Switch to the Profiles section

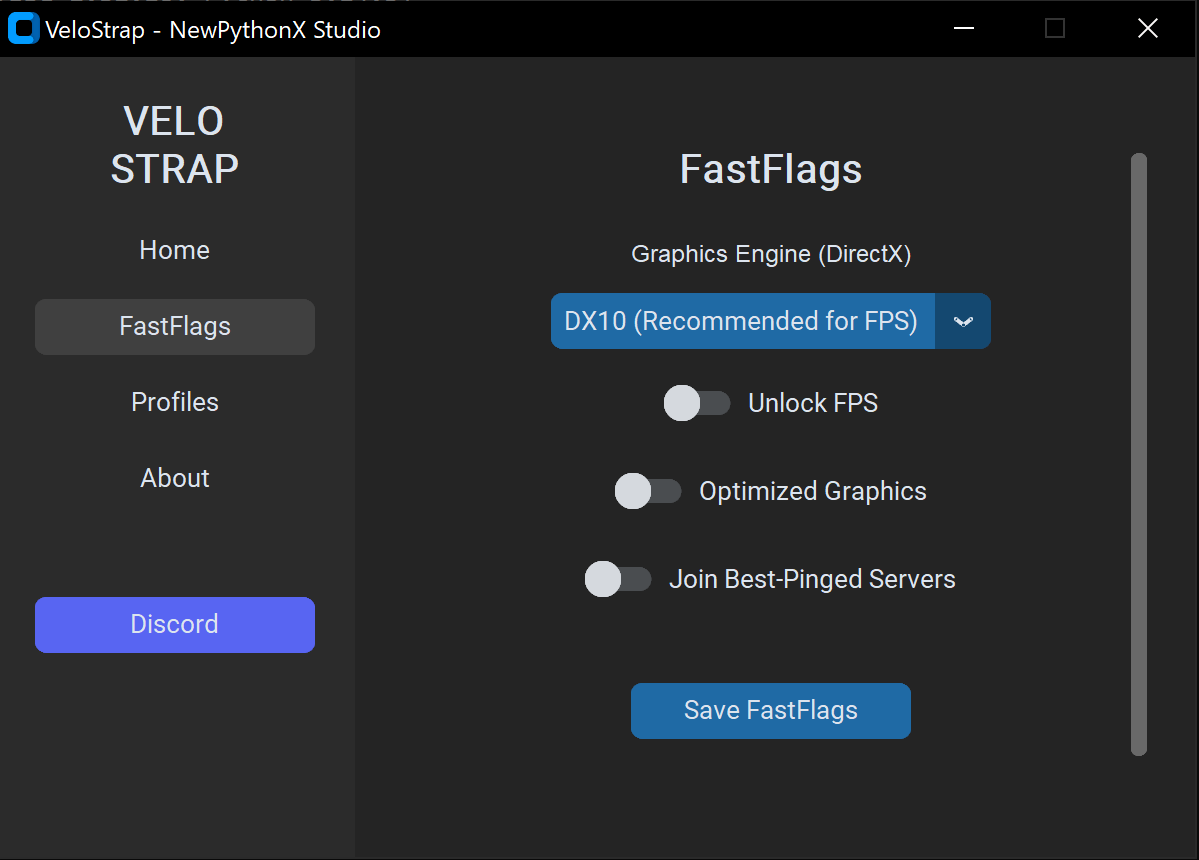(175, 402)
